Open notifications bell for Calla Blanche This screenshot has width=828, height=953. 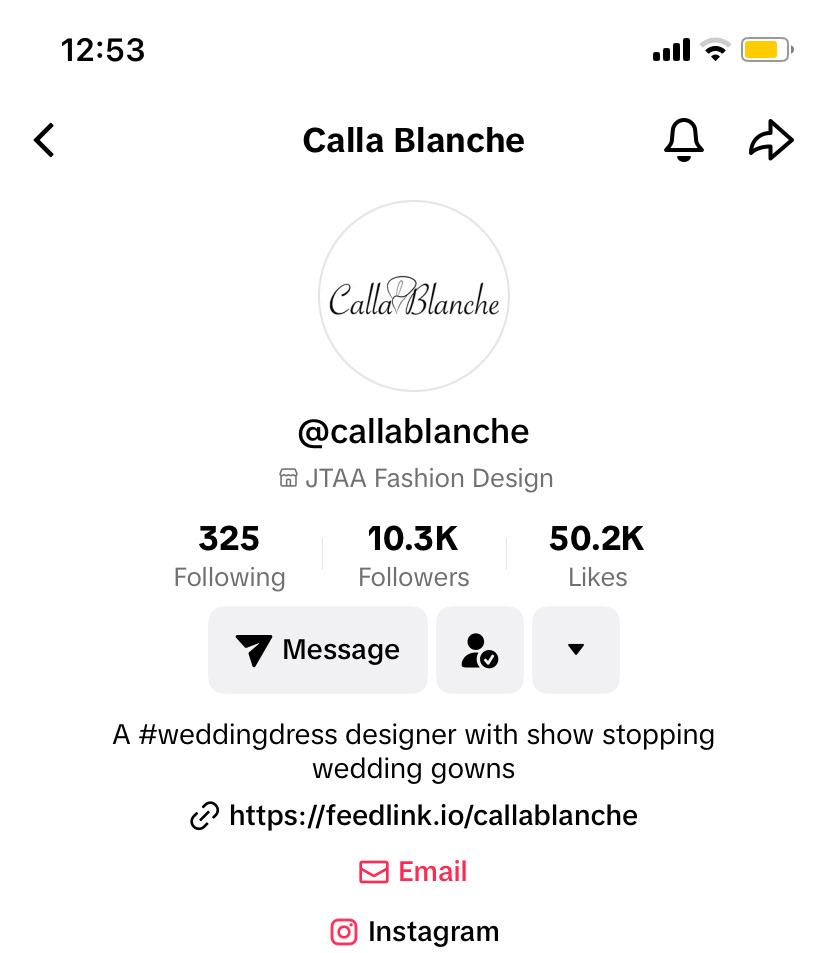(684, 141)
